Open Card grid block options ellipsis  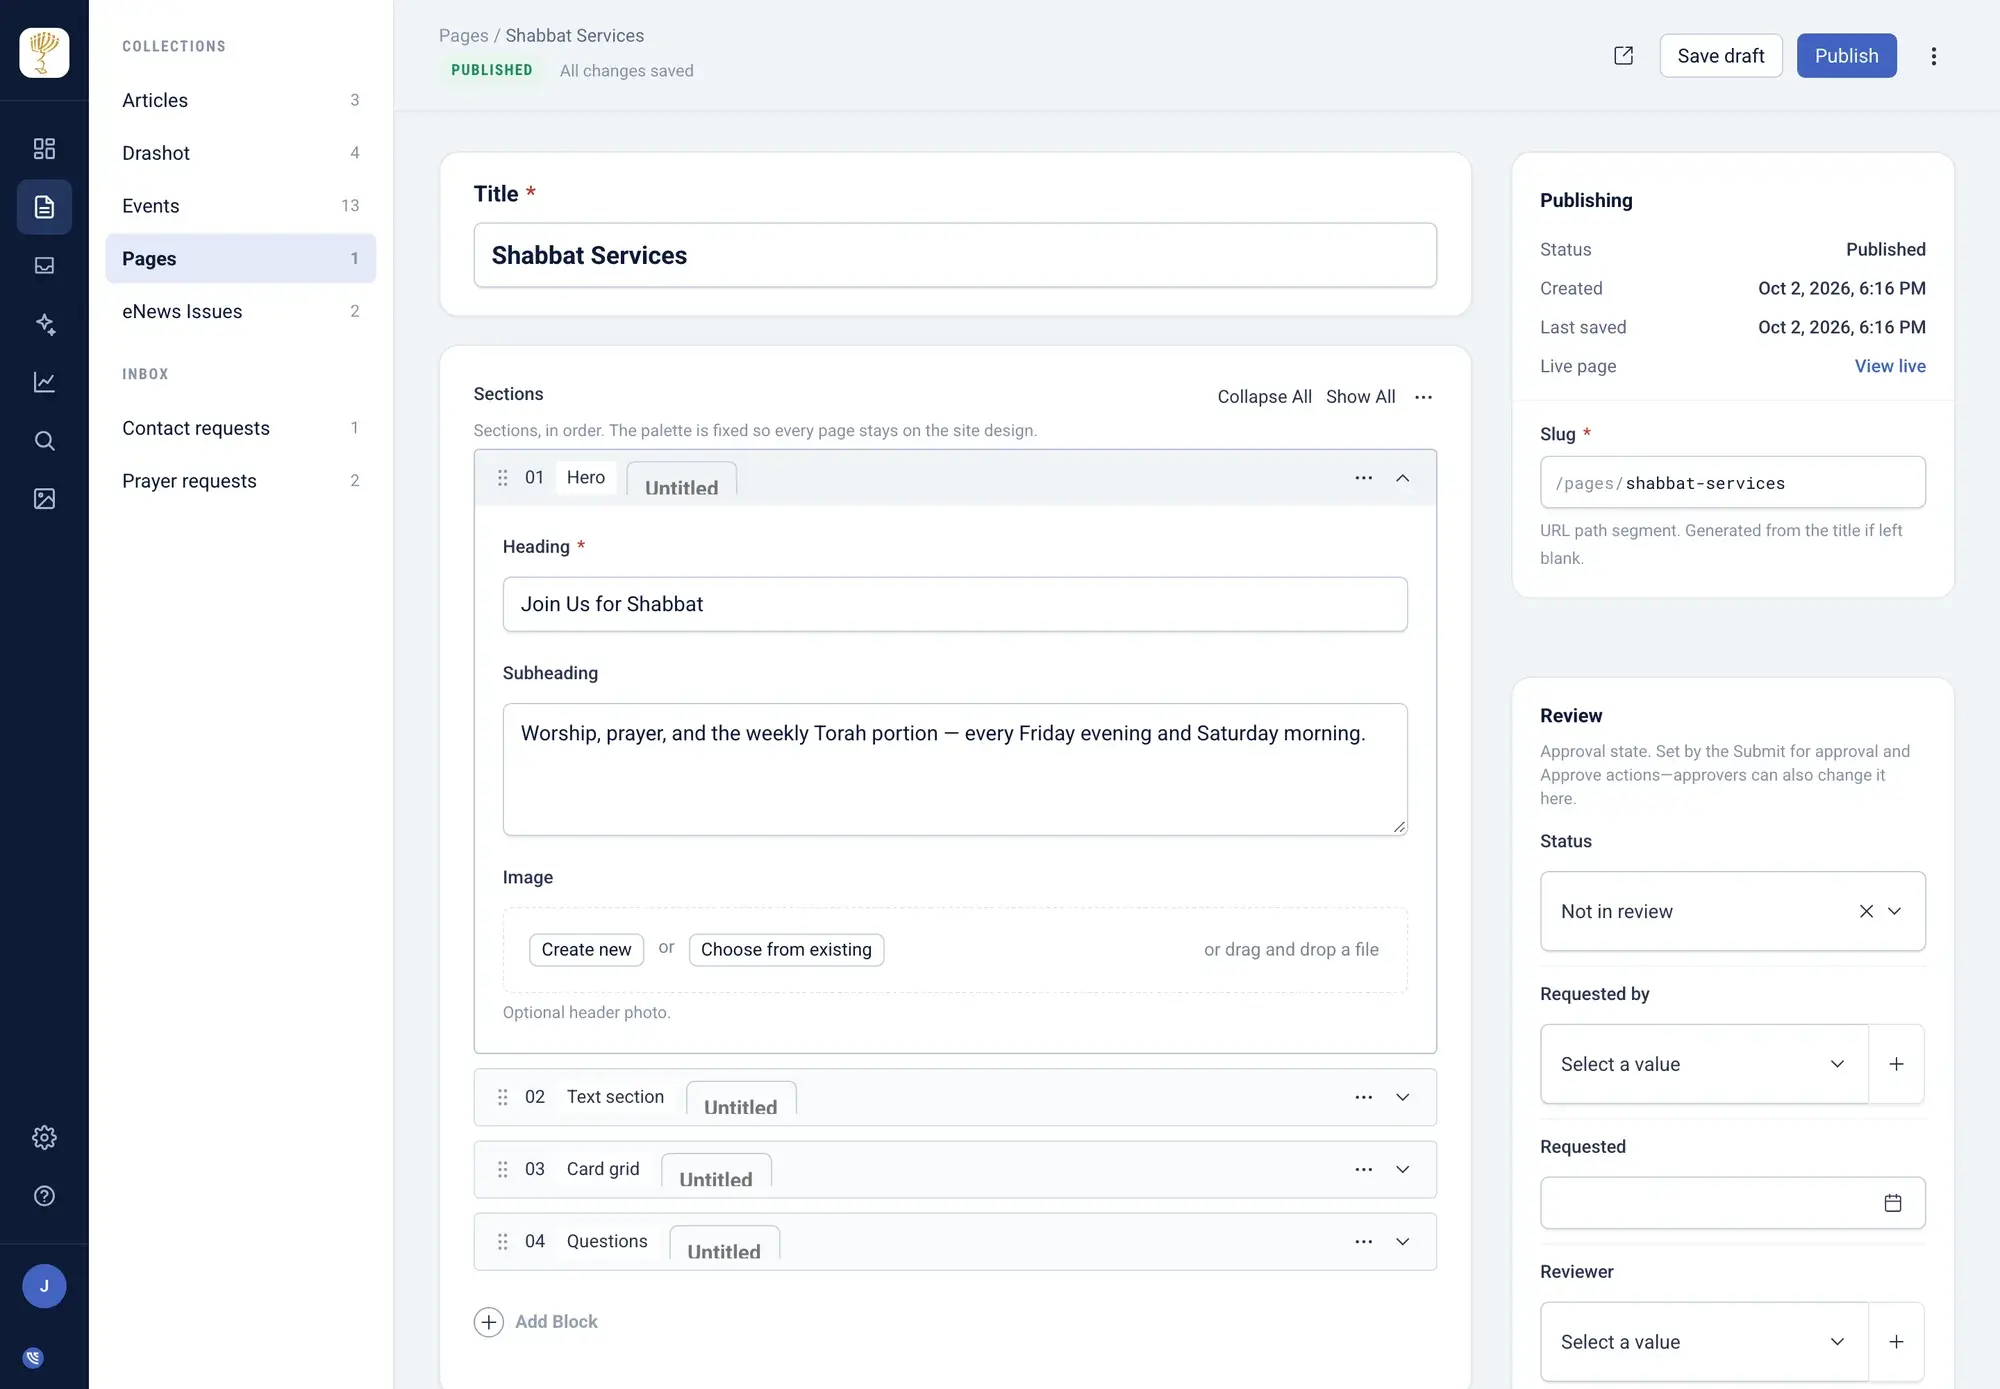[1363, 1169]
